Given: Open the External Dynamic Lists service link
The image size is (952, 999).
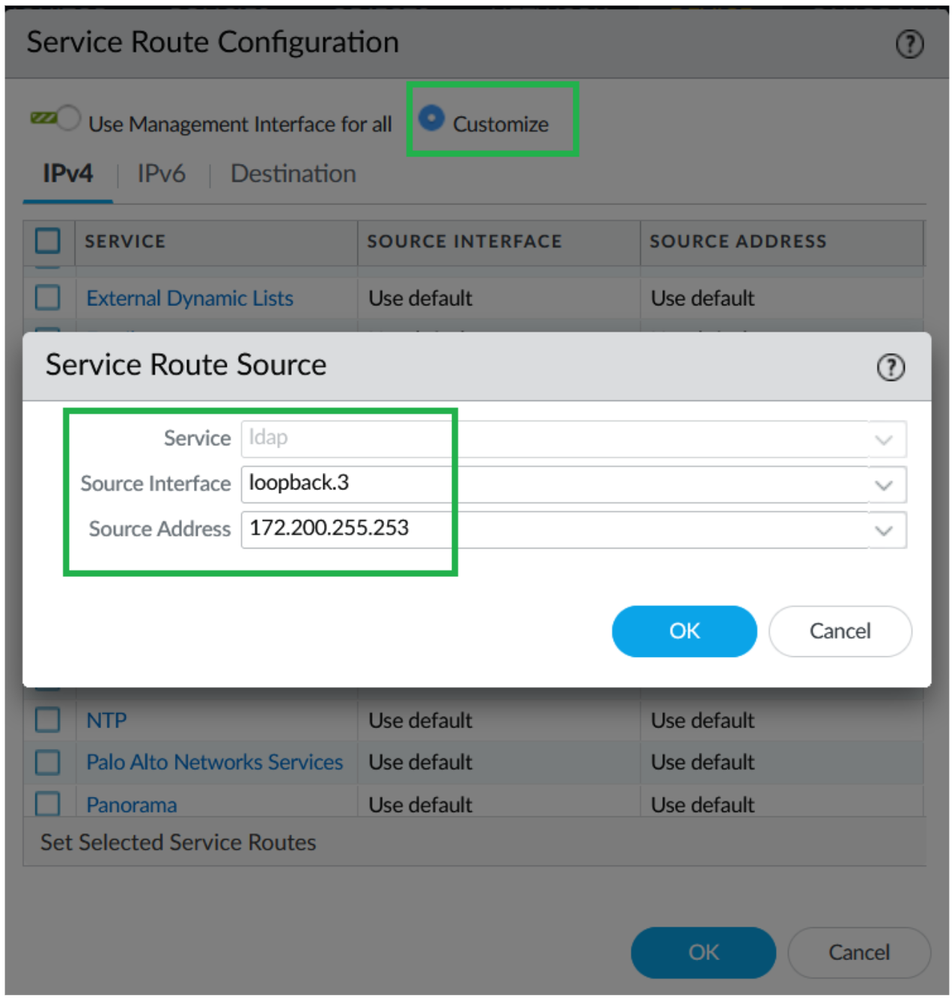Looking at the screenshot, I should point(190,298).
